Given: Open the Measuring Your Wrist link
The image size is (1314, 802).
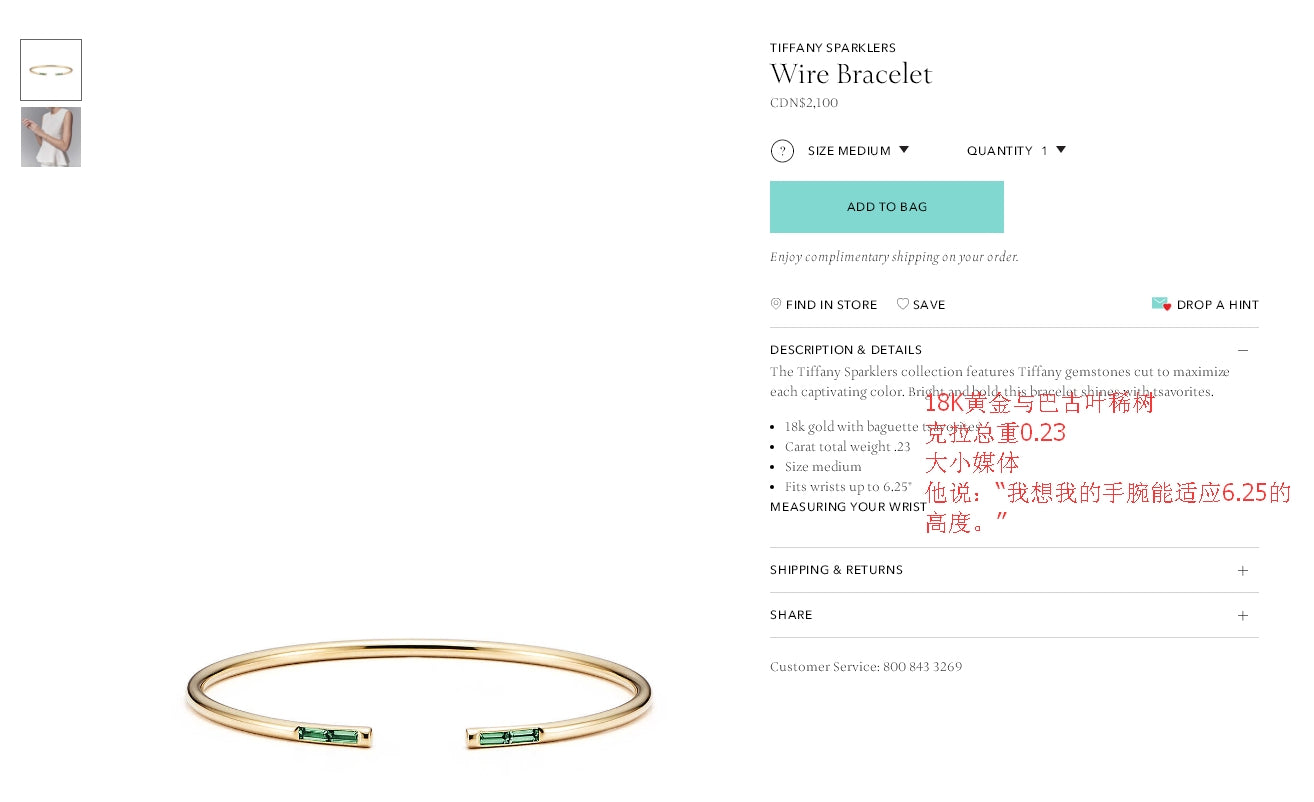Looking at the screenshot, I should coord(849,507).
